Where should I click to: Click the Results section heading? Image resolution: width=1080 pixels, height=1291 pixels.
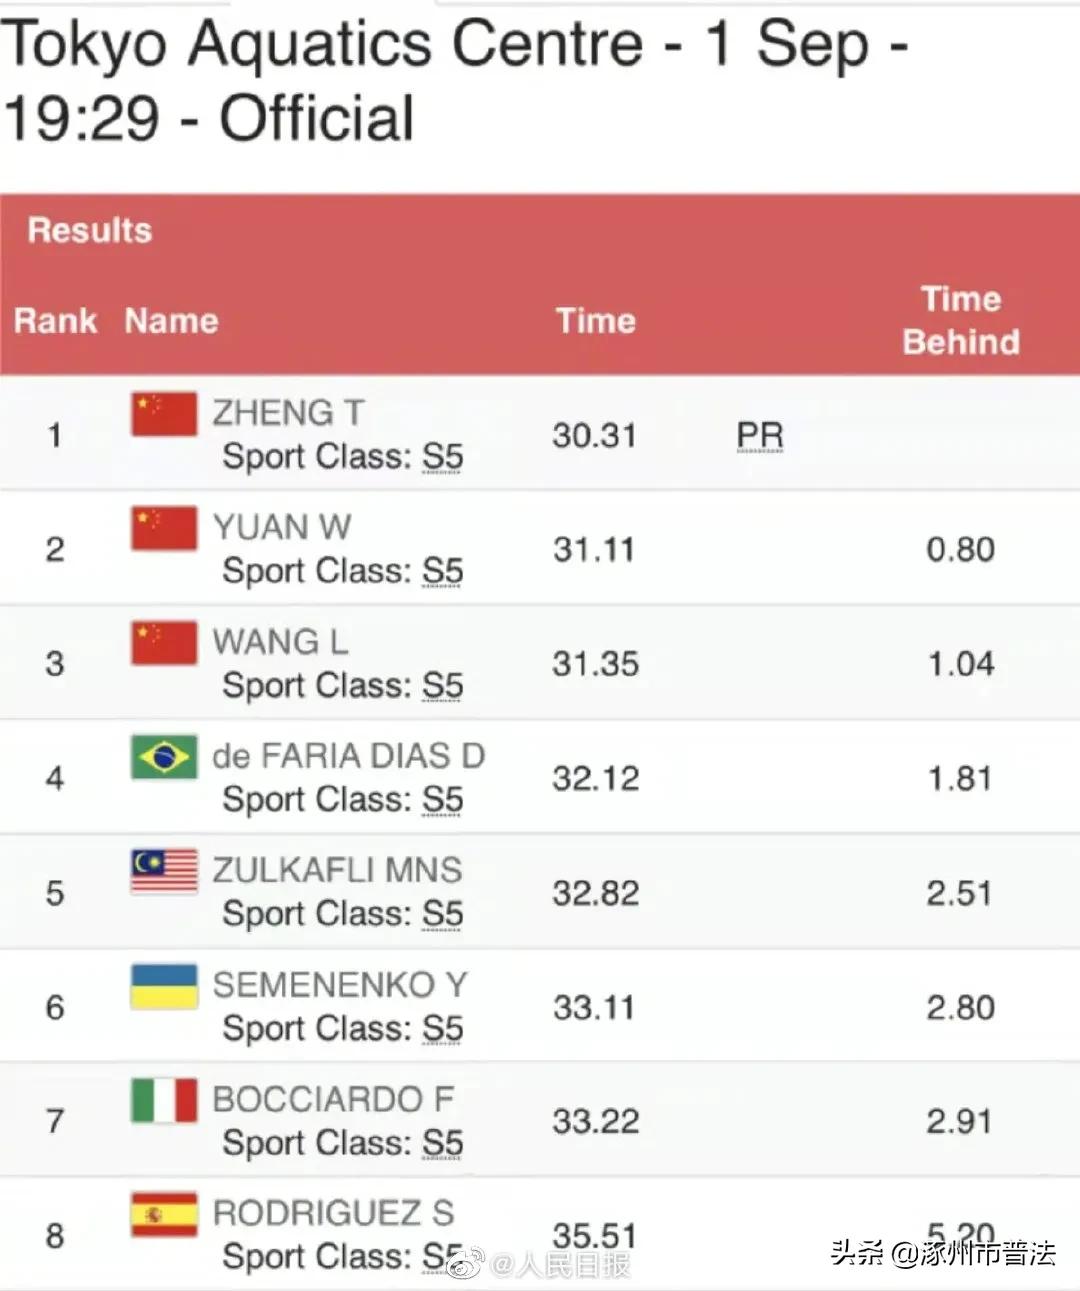[90, 230]
